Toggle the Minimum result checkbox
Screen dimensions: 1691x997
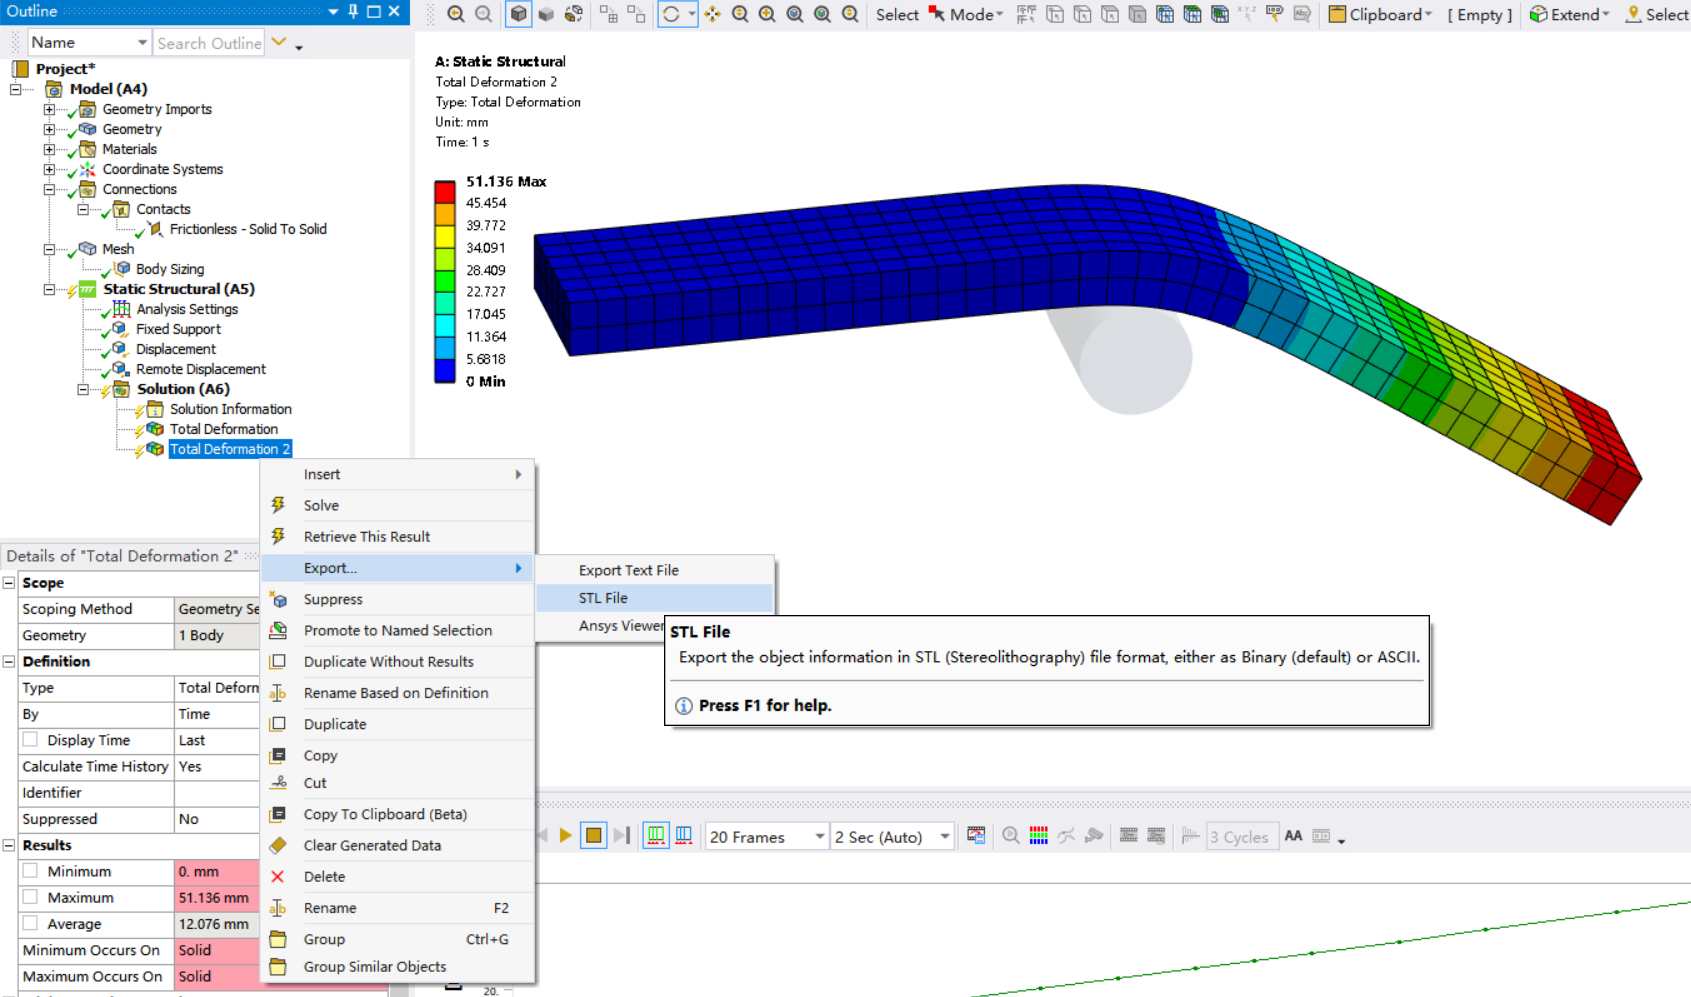tap(31, 871)
